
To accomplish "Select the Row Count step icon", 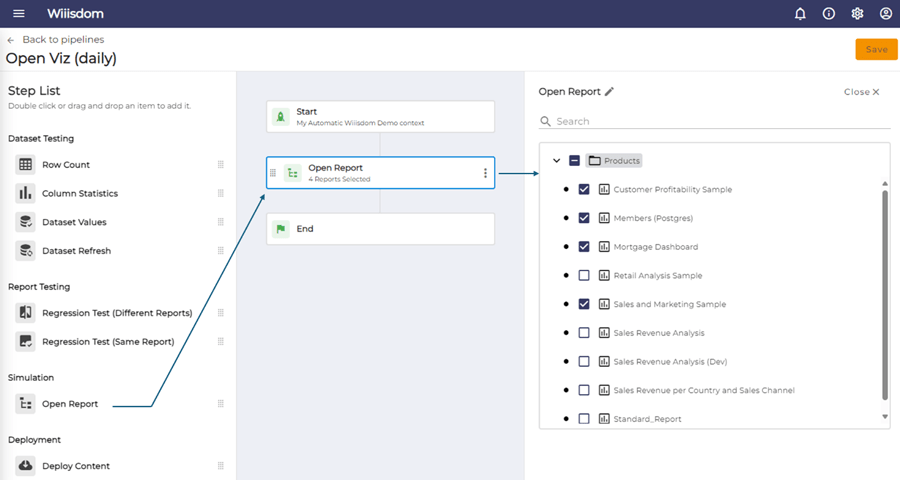I will pyautogui.click(x=25, y=165).
